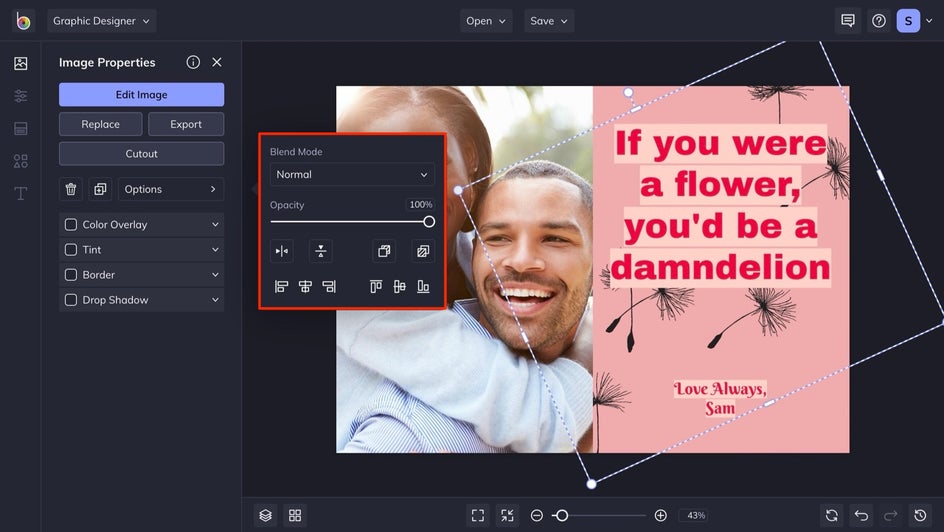Enable the Border checkbox

[71, 274]
